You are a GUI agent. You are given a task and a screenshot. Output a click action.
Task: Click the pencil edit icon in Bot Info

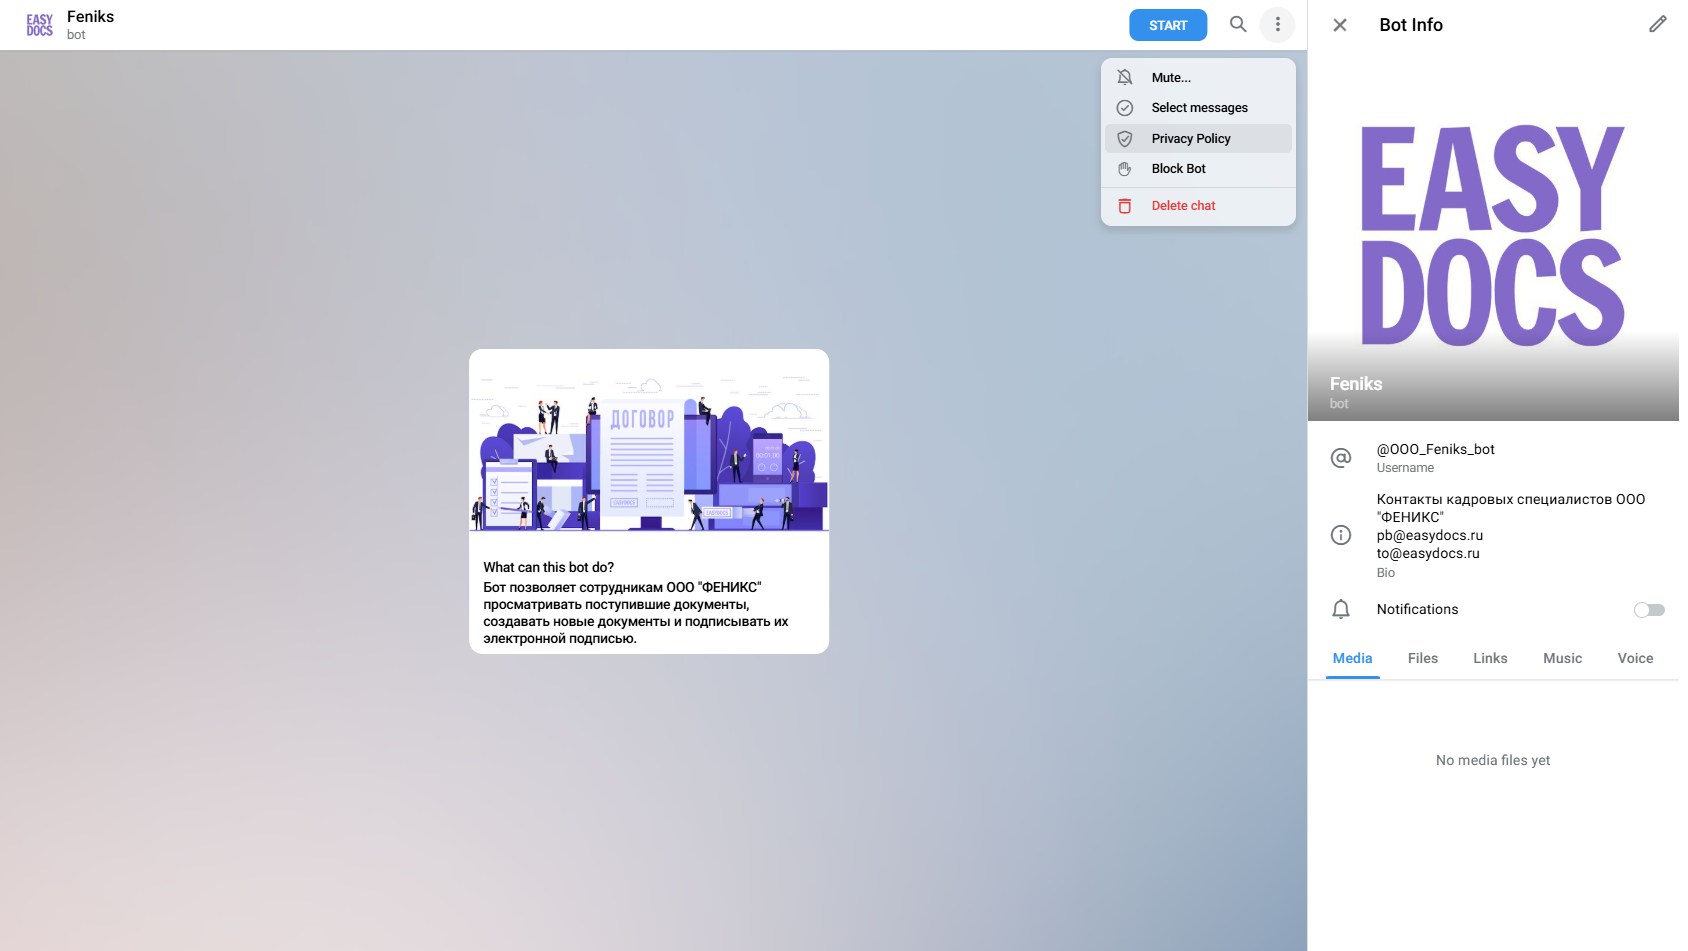coord(1657,25)
